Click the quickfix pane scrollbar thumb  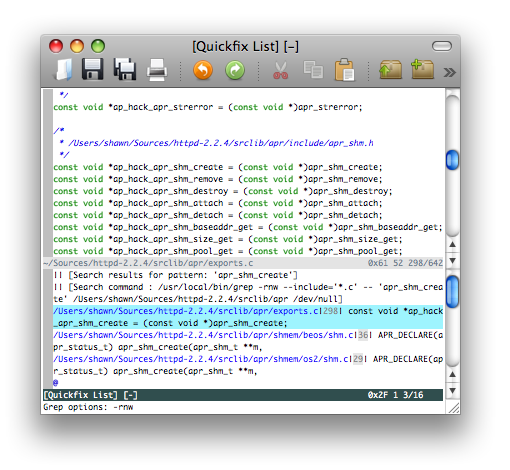(x=452, y=292)
